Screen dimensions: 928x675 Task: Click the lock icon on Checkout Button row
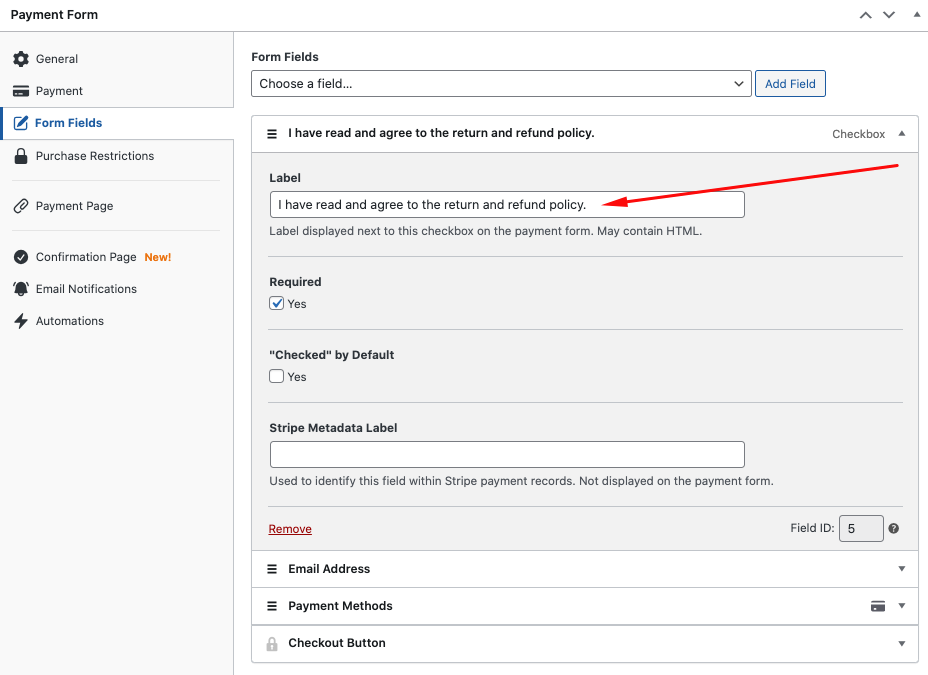coord(271,643)
